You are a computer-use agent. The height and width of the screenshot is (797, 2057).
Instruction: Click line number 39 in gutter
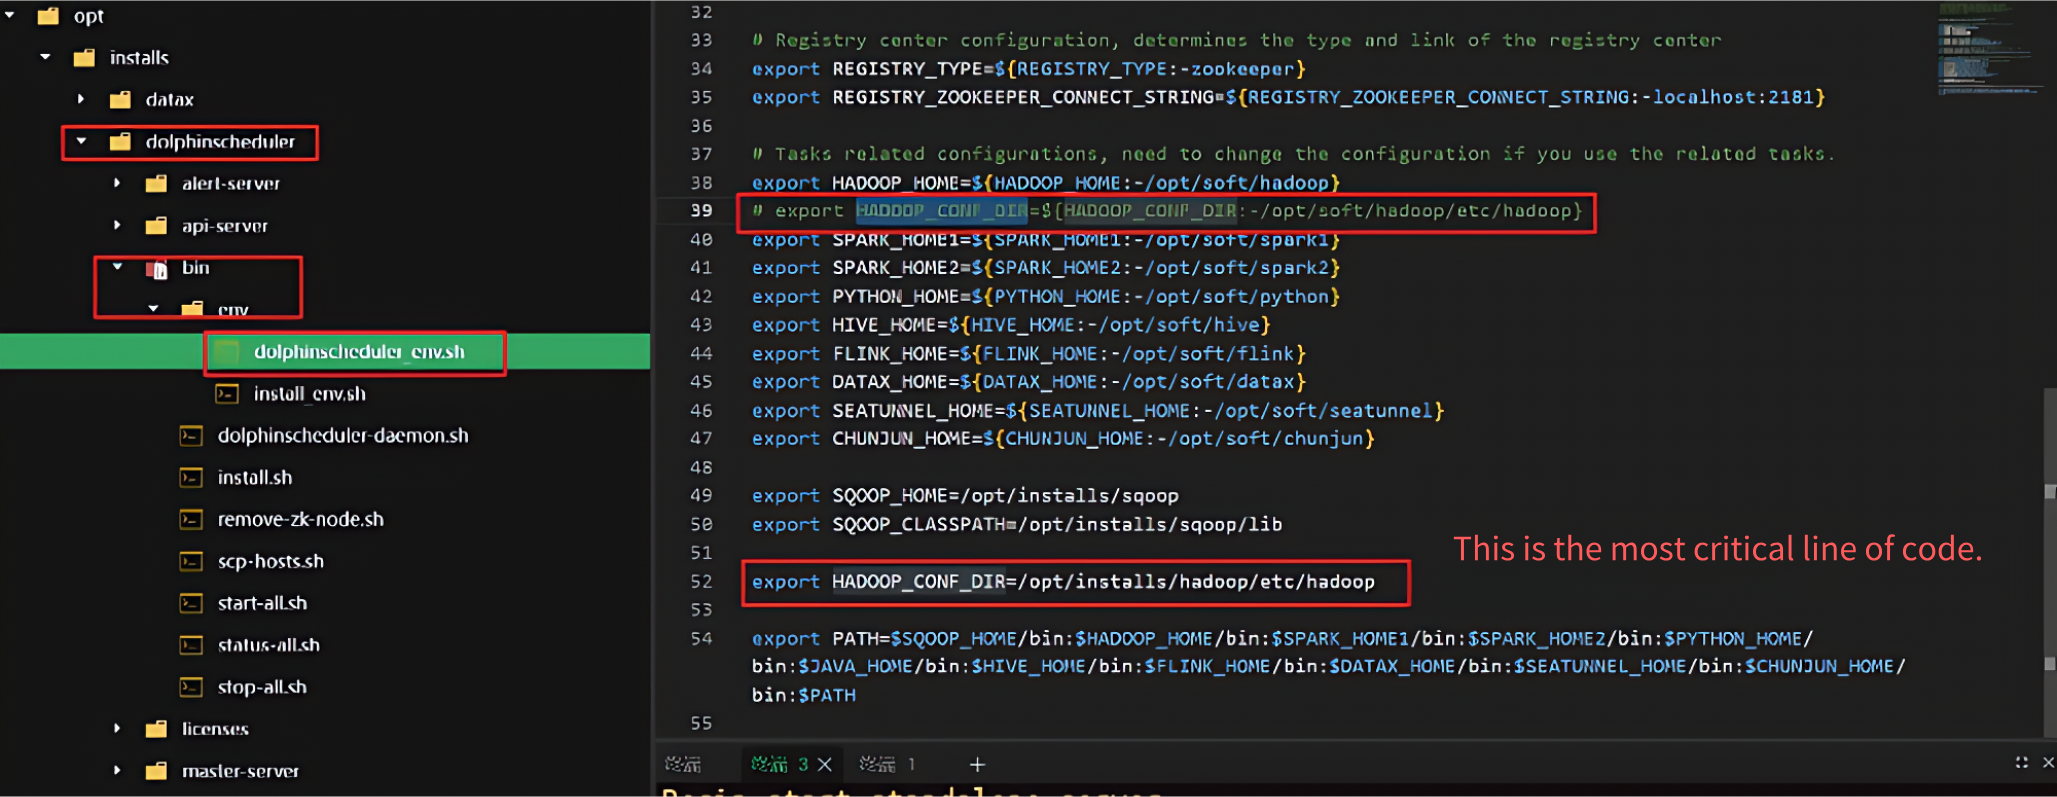point(702,211)
